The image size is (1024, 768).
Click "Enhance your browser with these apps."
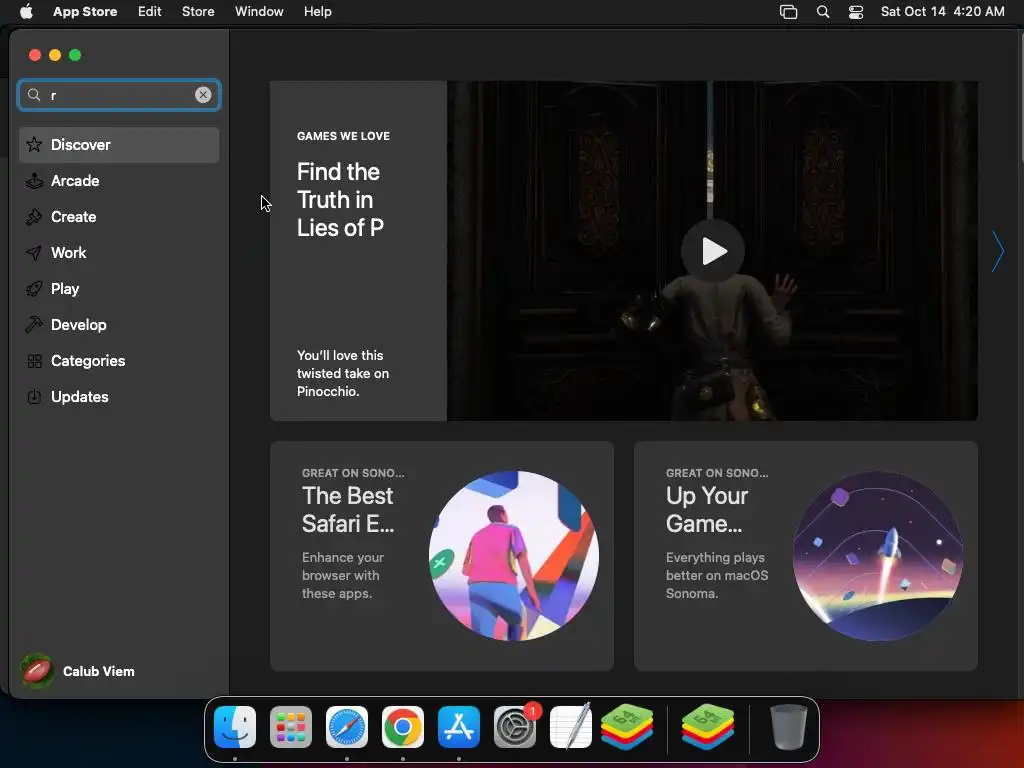[x=342, y=575]
